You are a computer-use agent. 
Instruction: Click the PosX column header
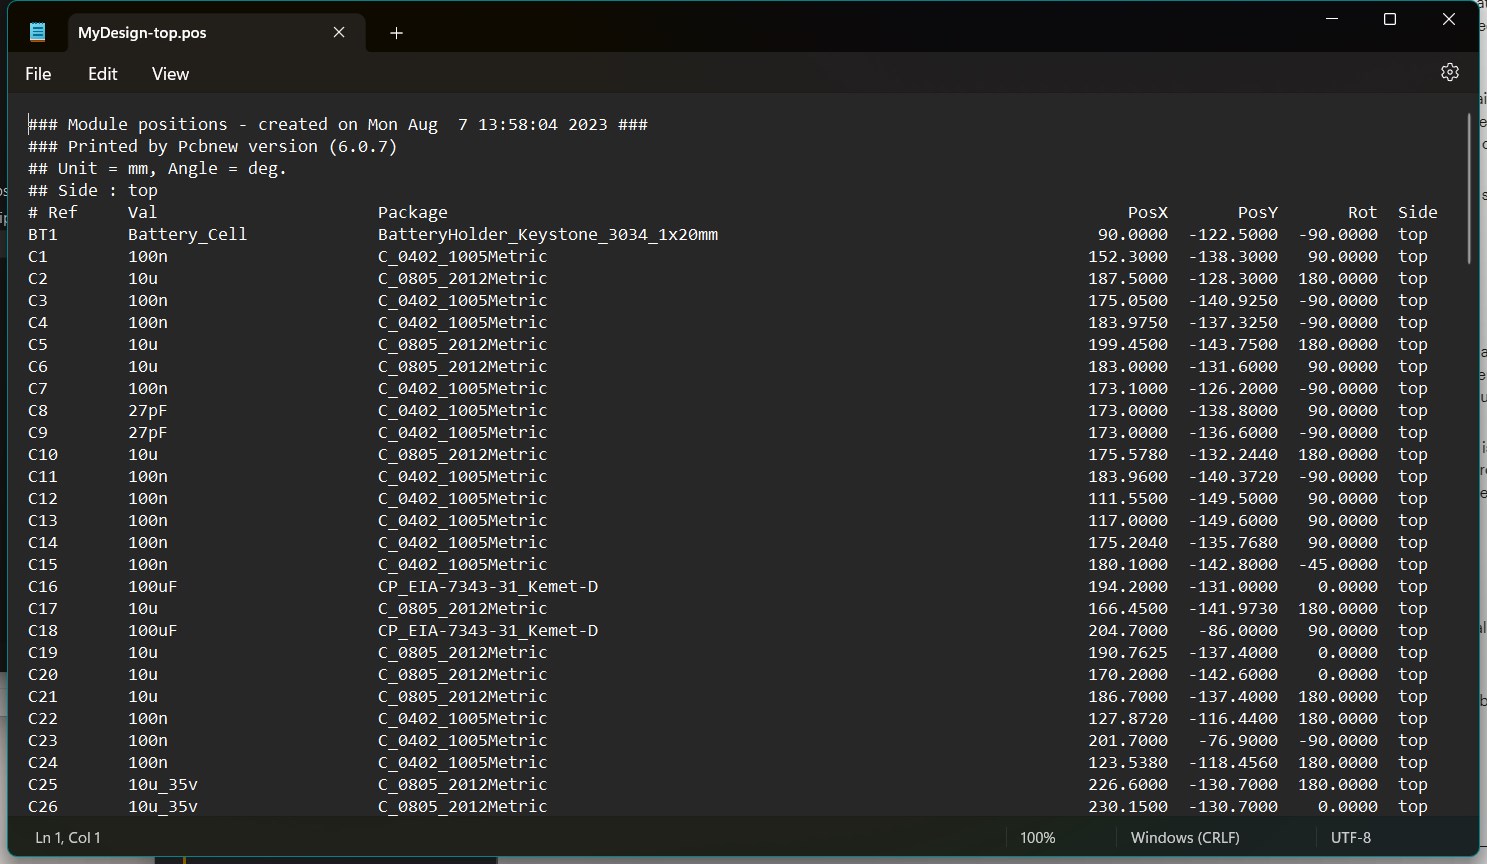pos(1148,212)
